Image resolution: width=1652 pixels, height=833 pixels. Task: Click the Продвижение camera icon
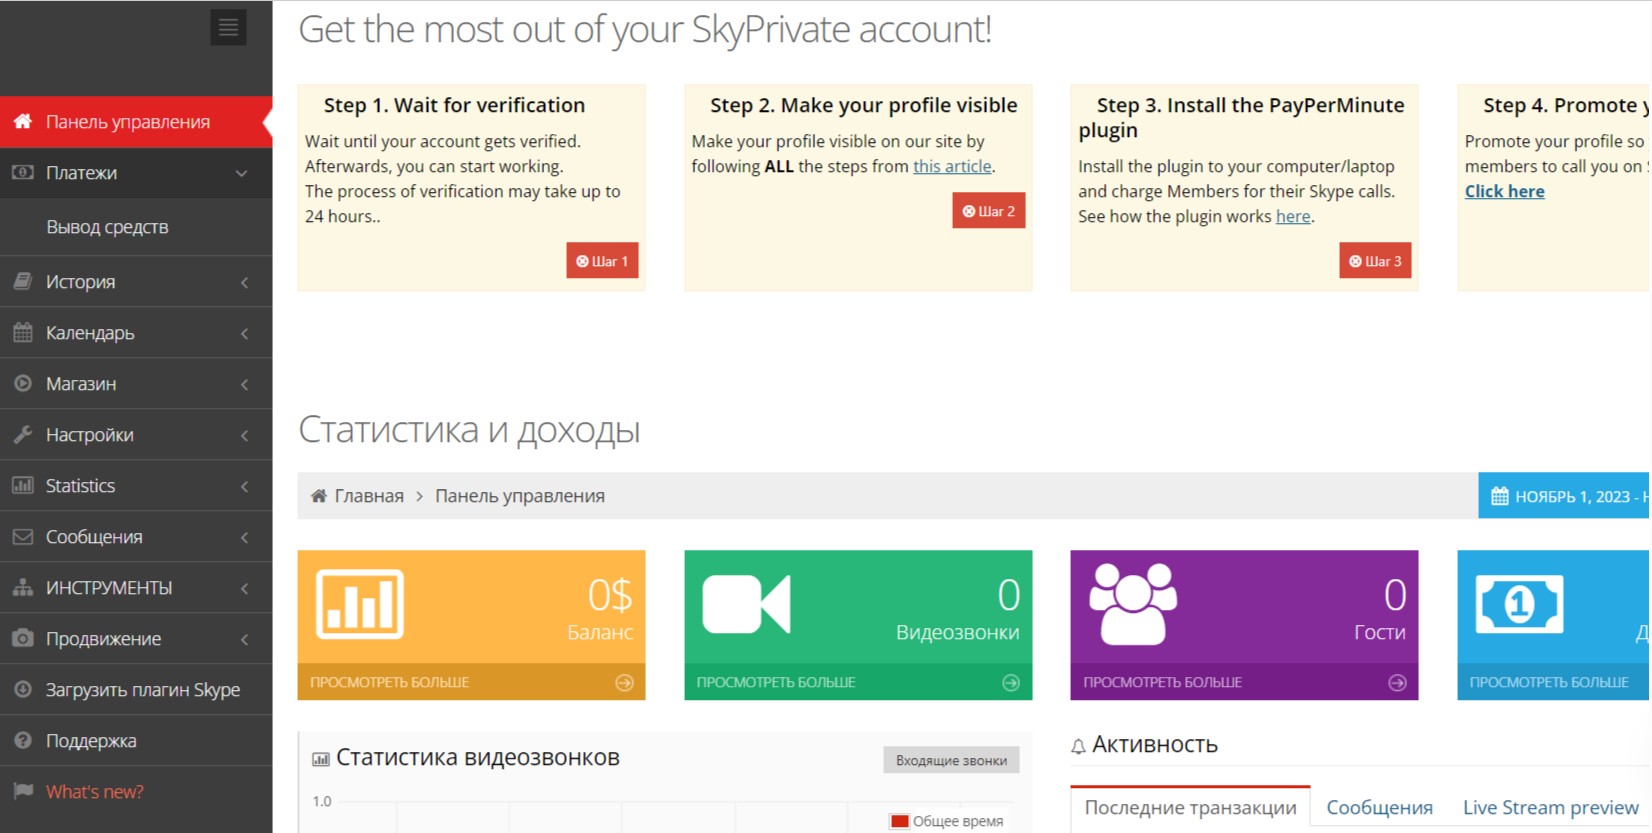point(23,638)
